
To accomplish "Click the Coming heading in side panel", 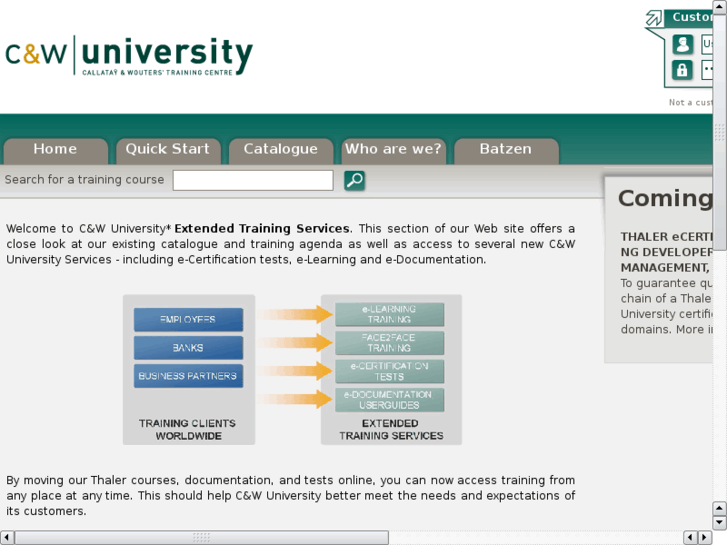I will [x=665, y=199].
